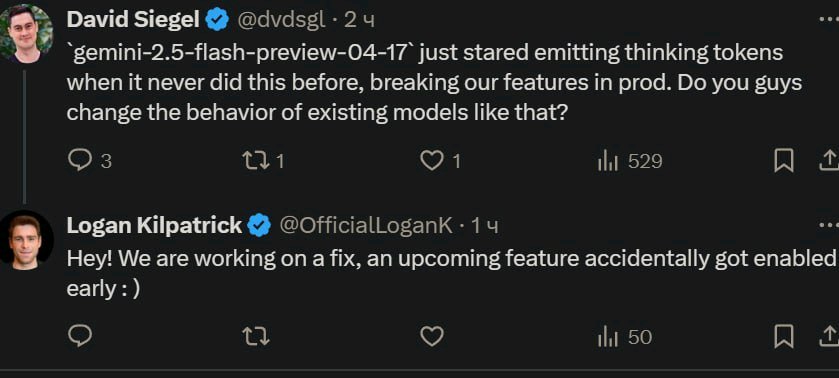
Task: Open the @dvdsgl handle link
Action: (x=280, y=20)
